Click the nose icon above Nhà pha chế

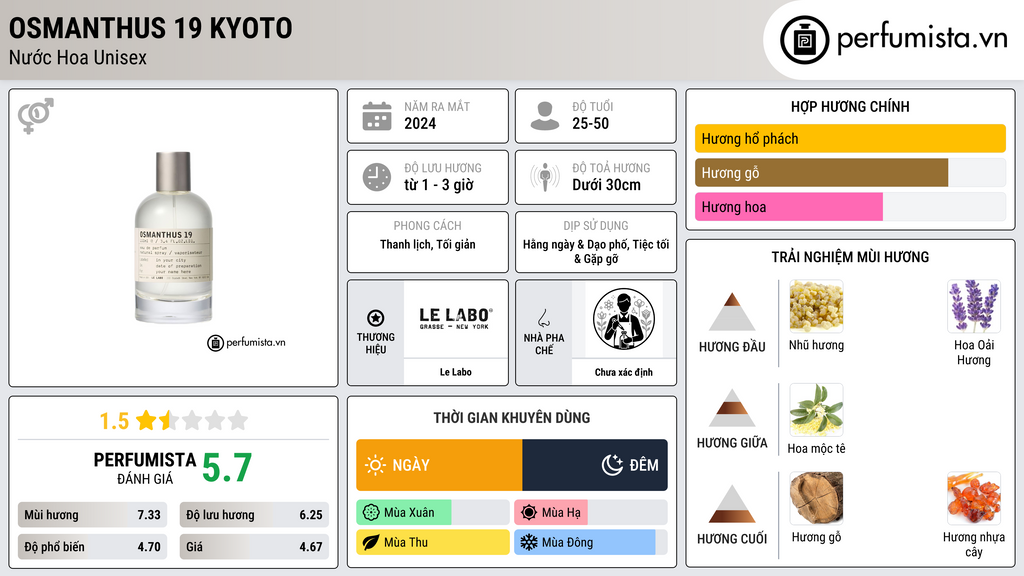point(543,318)
